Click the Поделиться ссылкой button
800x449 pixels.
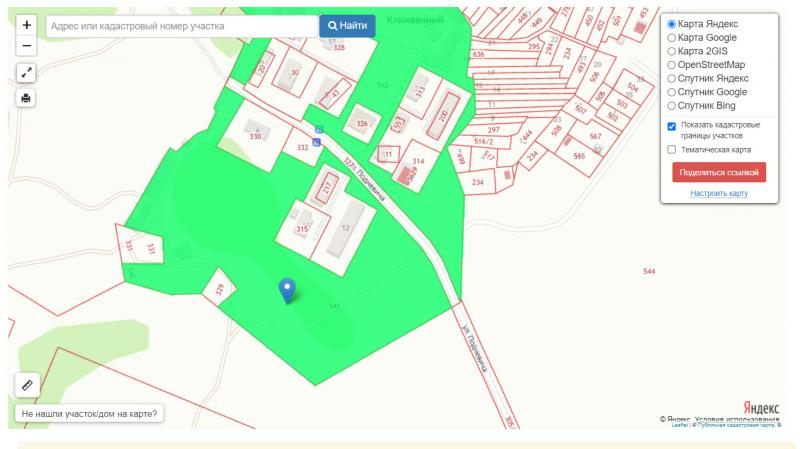tap(719, 172)
